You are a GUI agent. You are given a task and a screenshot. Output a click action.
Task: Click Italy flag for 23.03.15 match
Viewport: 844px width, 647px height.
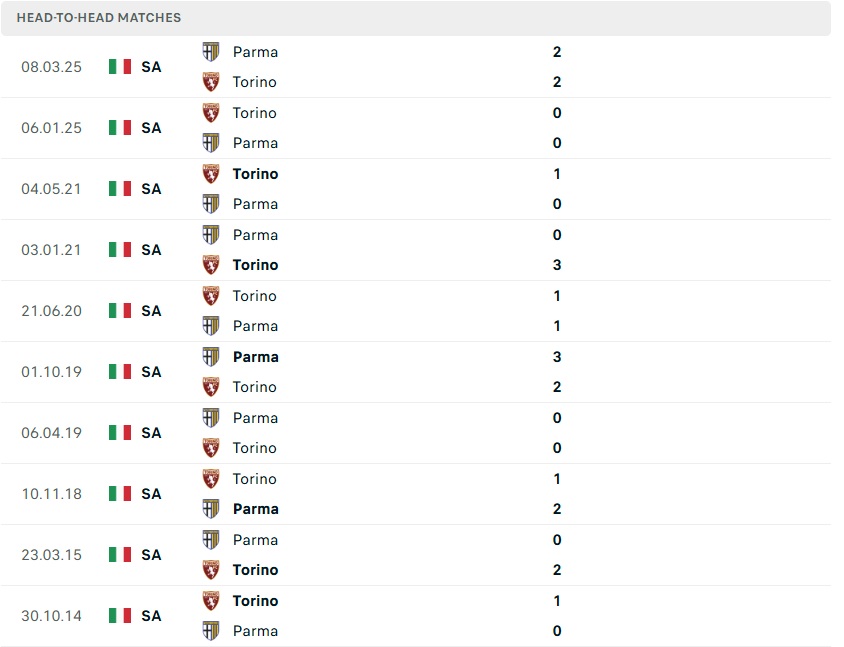(x=120, y=555)
